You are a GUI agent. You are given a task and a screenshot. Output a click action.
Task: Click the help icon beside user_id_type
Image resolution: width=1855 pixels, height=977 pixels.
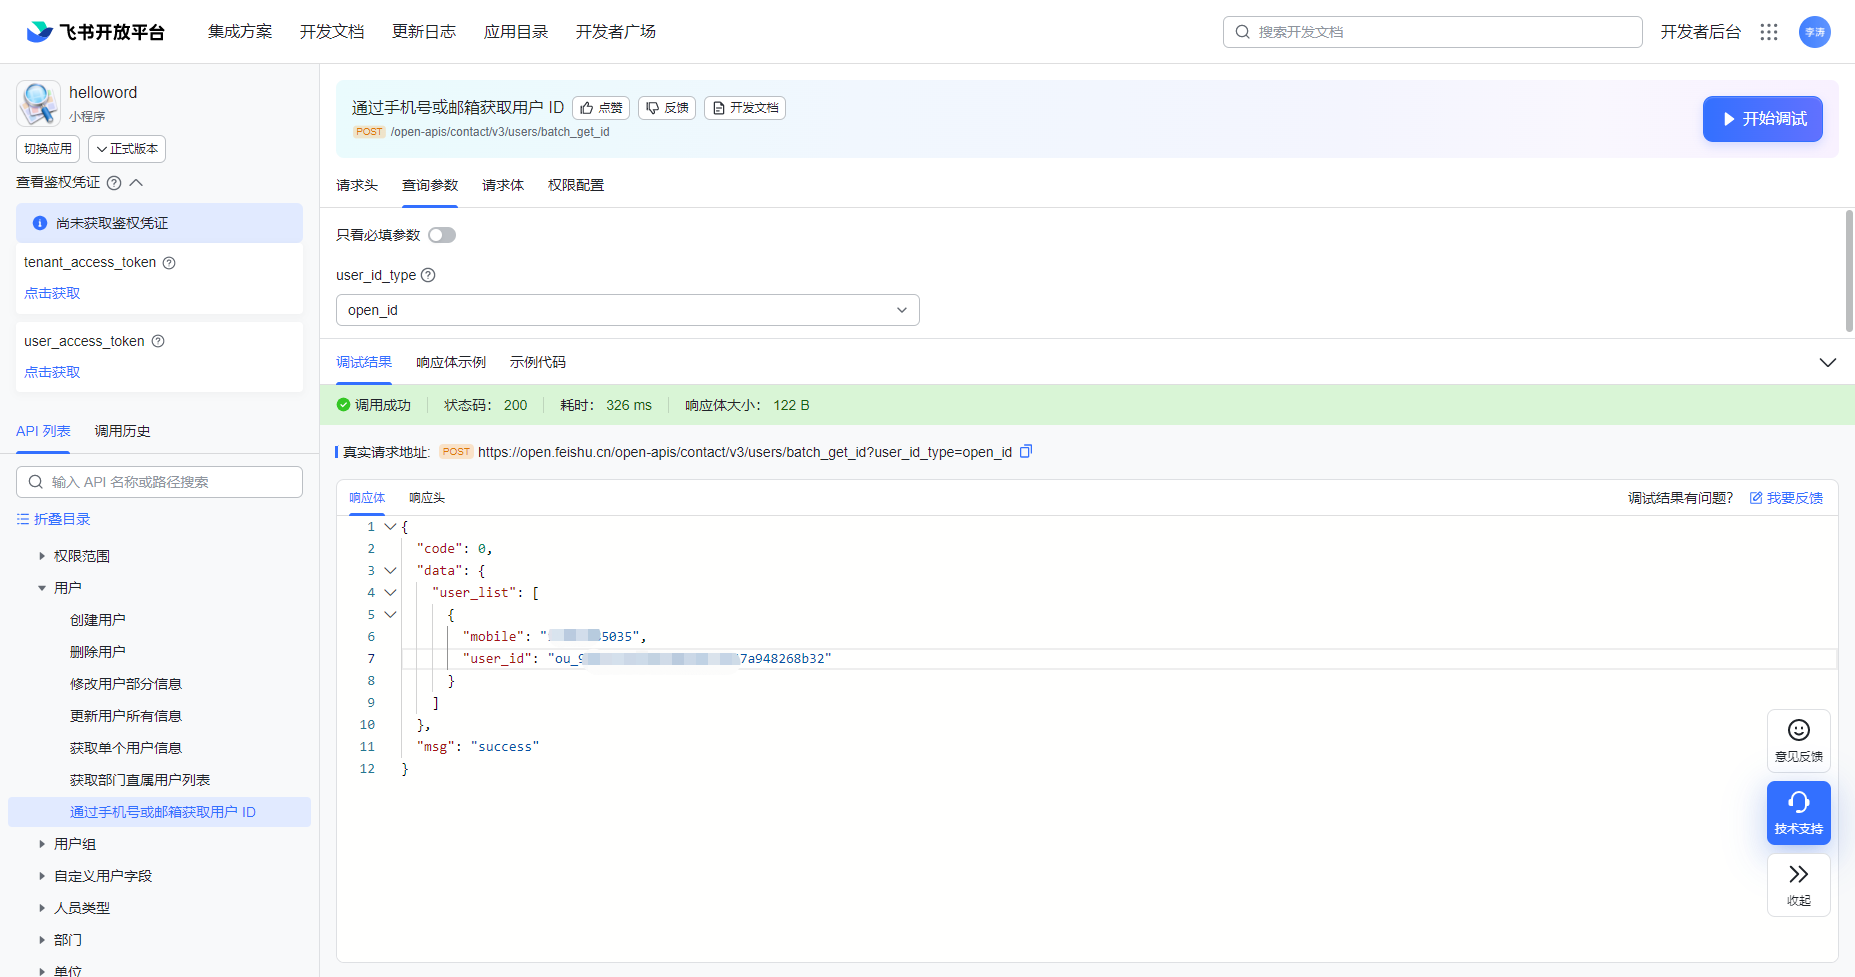[428, 275]
